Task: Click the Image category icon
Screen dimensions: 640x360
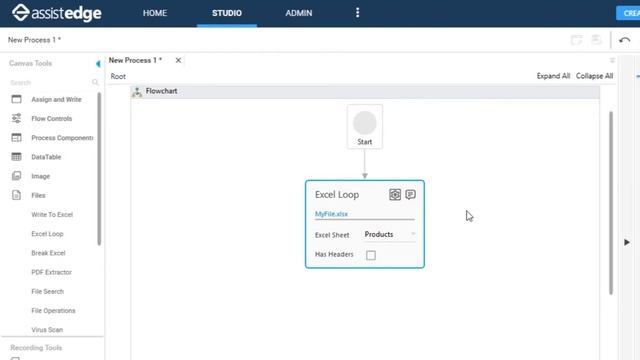Action: (16, 176)
